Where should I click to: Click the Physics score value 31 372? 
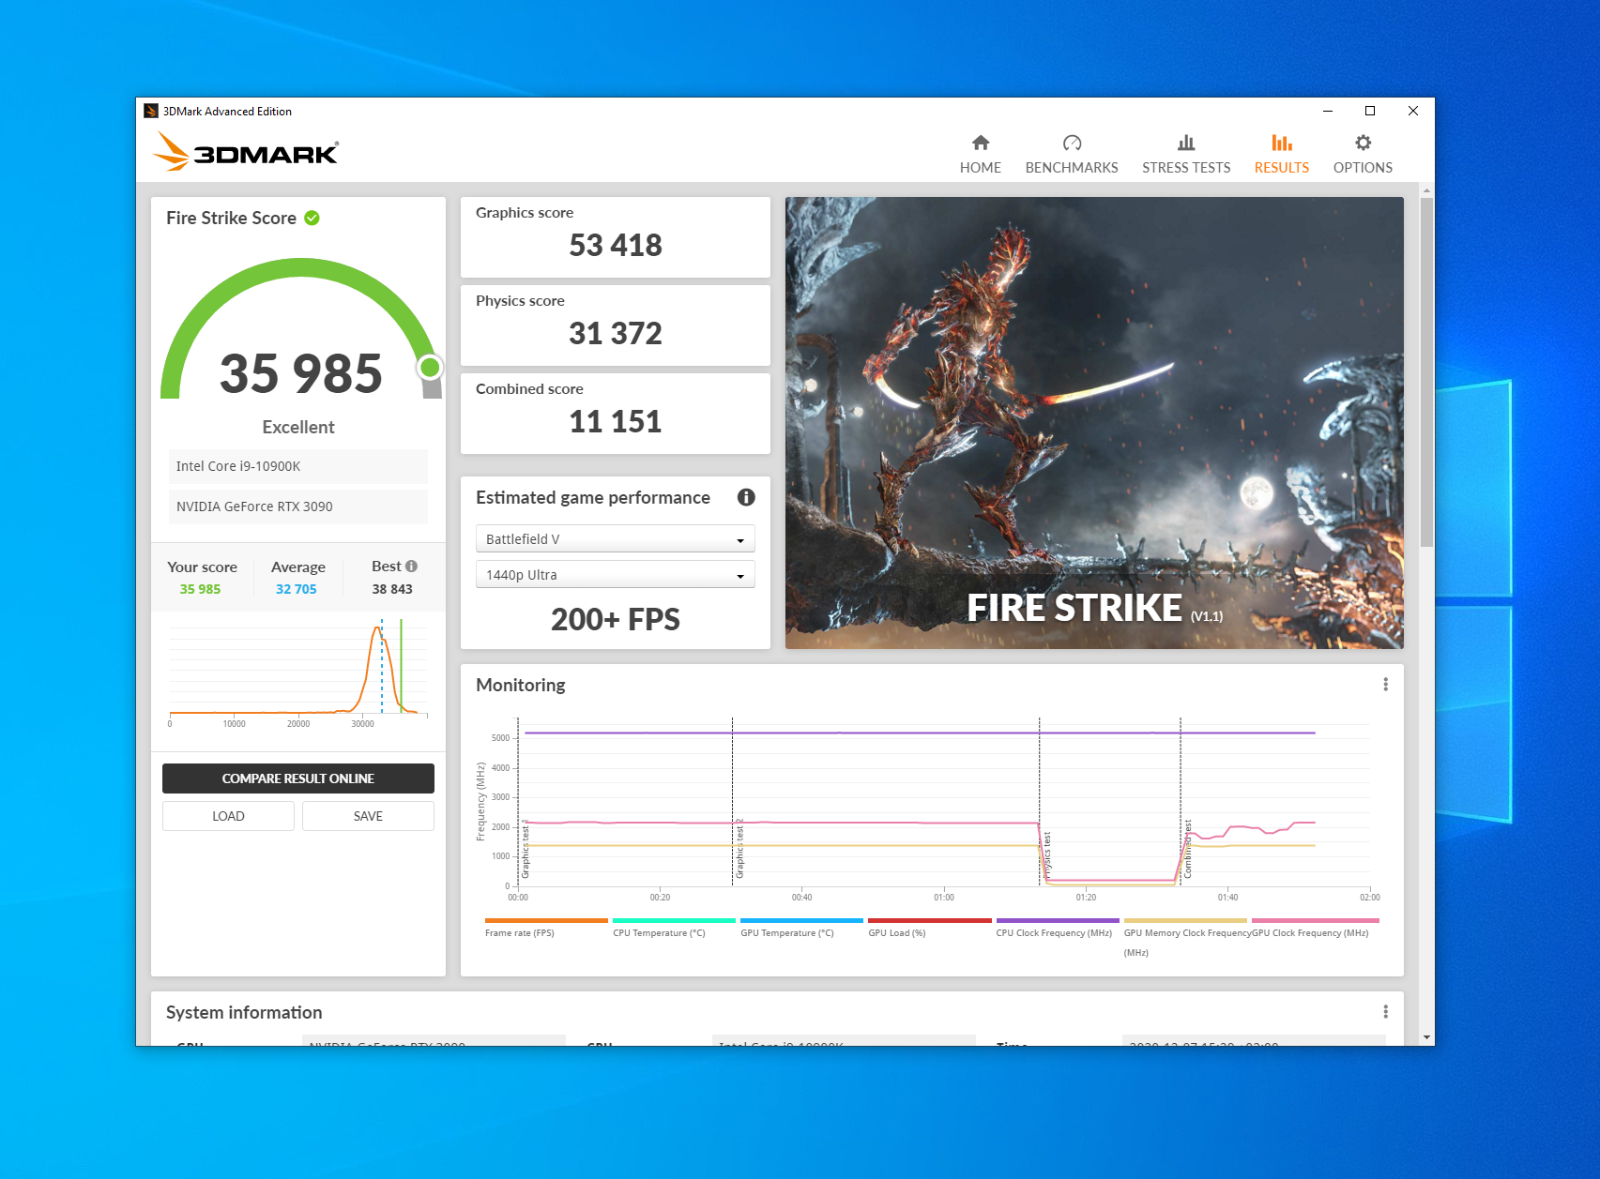[x=615, y=333]
